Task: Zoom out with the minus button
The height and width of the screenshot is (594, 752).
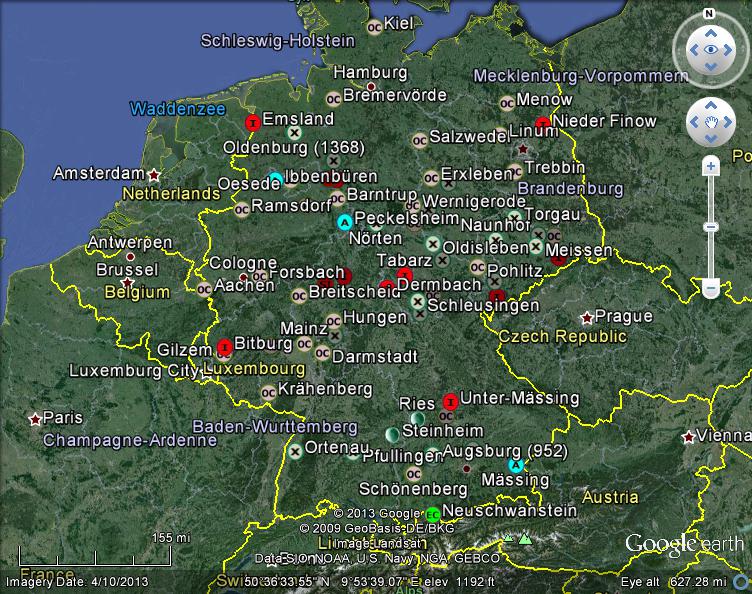Action: click(711, 288)
